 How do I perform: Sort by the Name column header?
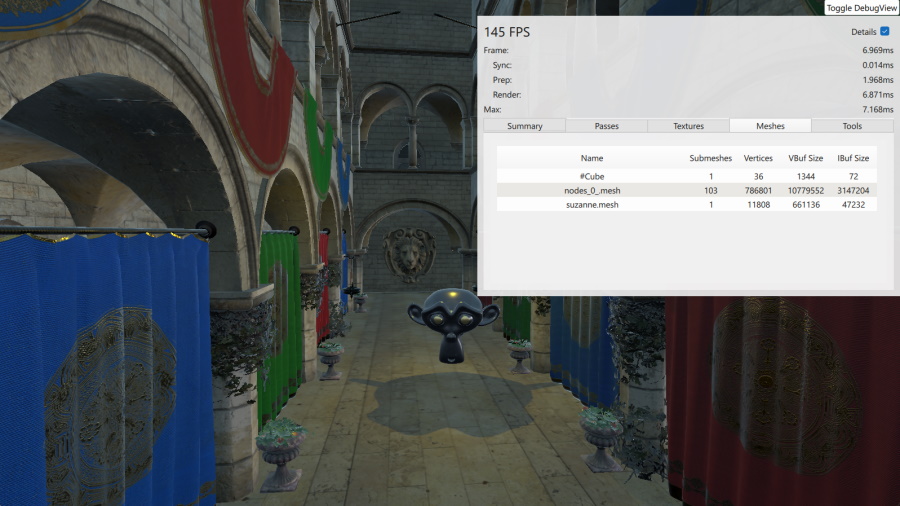click(x=592, y=158)
